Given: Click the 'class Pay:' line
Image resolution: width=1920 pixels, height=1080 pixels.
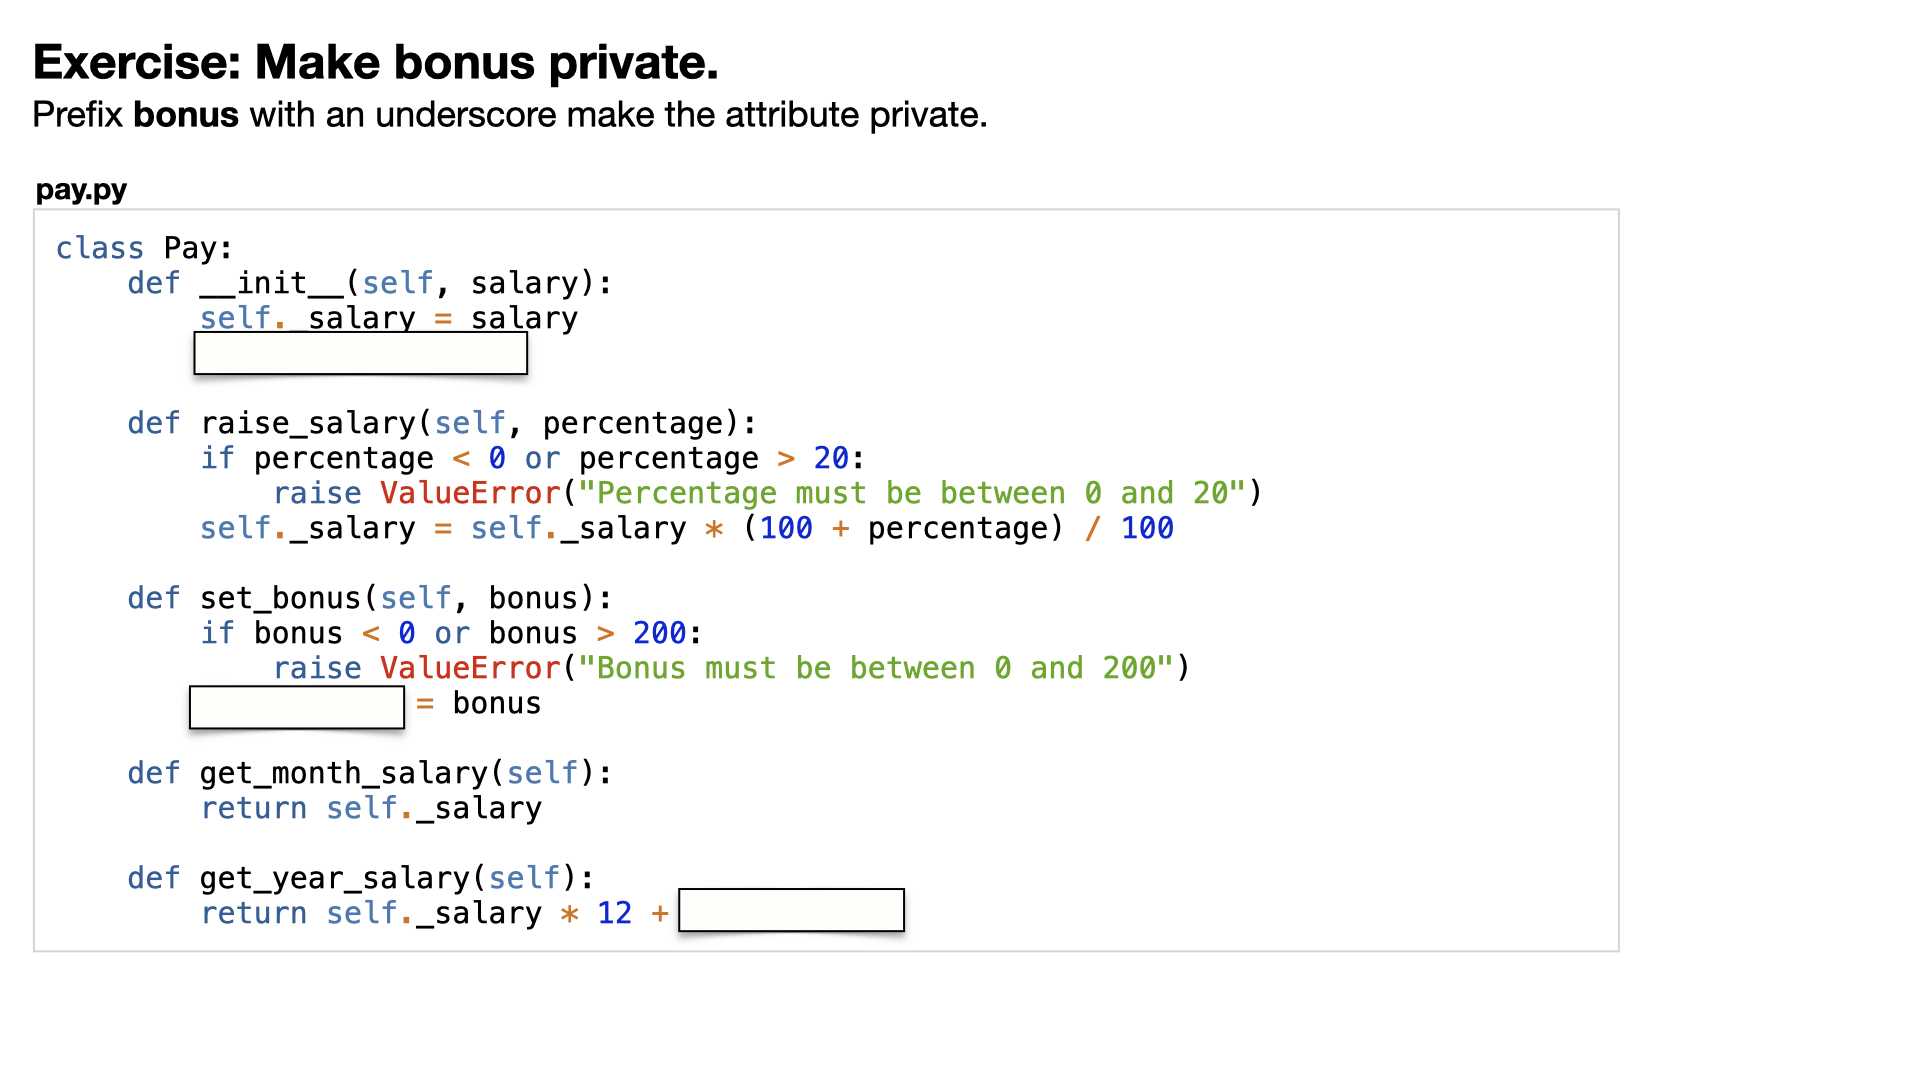Looking at the screenshot, I should [x=144, y=248].
